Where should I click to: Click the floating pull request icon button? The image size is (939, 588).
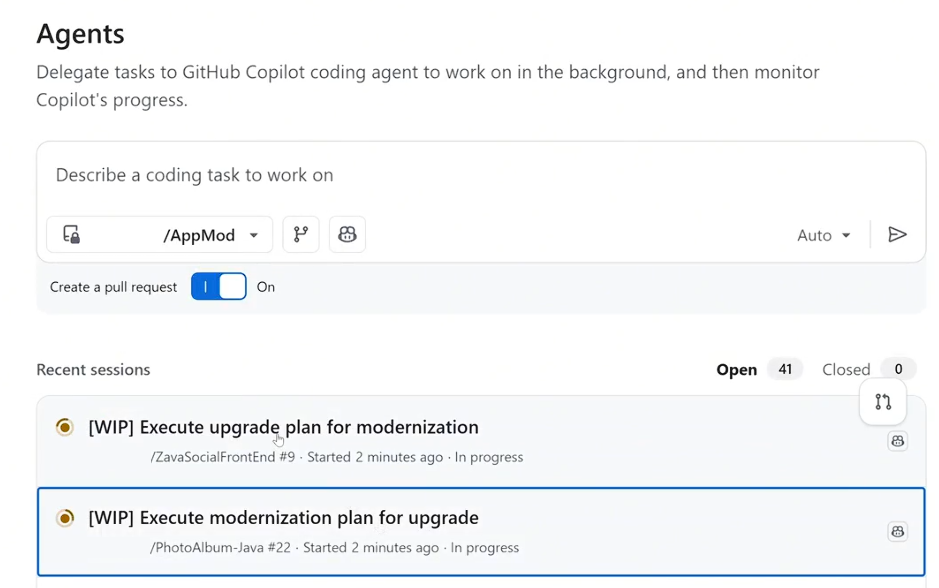pyautogui.click(x=883, y=402)
